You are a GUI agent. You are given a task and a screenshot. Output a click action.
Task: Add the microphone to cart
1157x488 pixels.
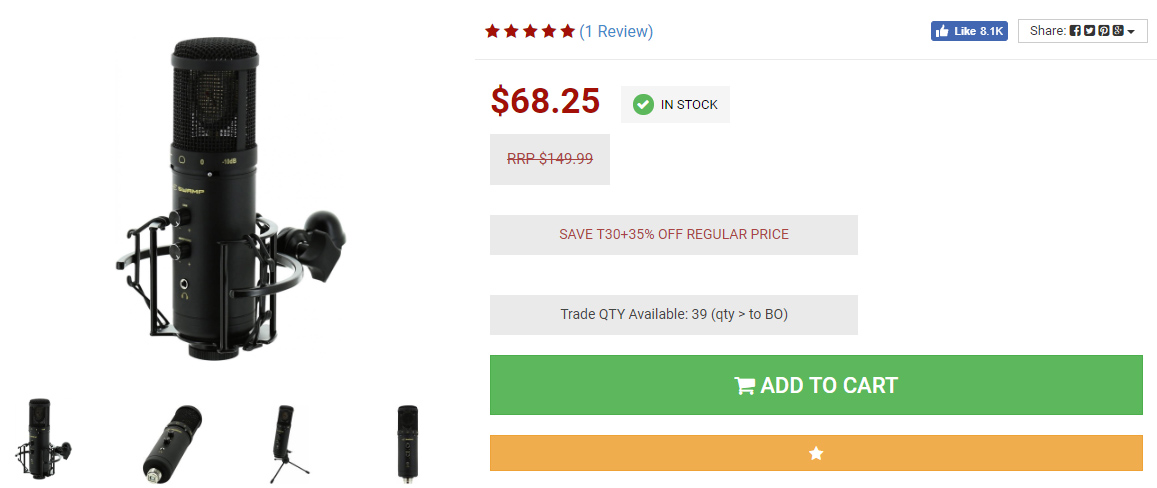pyautogui.click(x=816, y=385)
